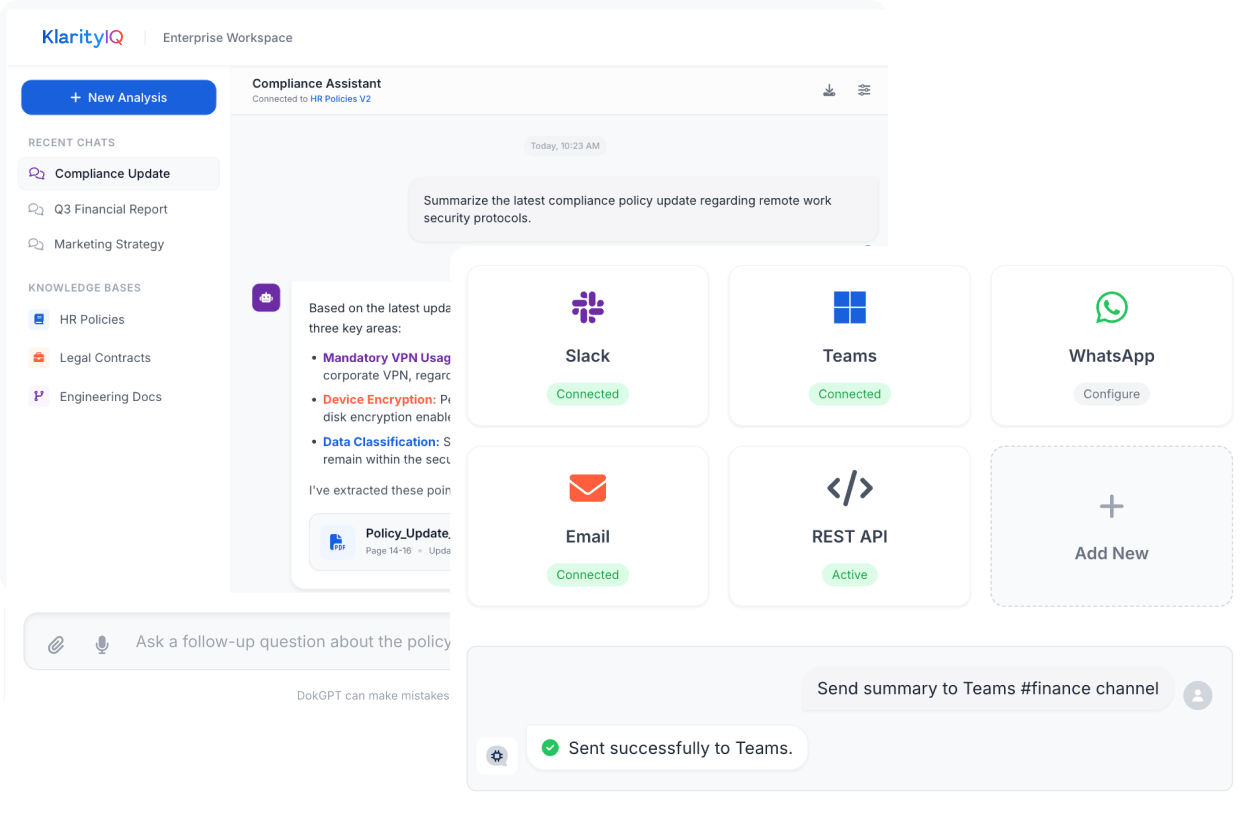Select the HR Policies knowledge base
The image size is (1254, 813).
(x=92, y=319)
